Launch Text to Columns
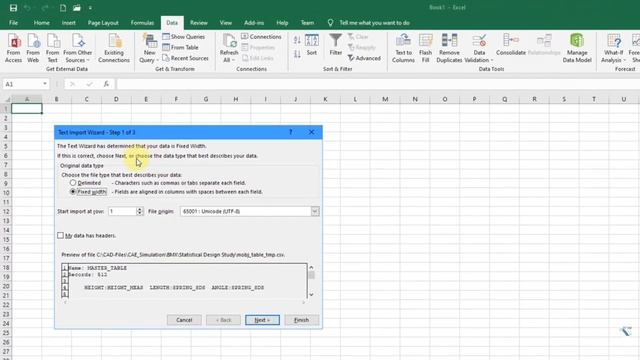Screen dimensions: 640x360 pos(403,48)
